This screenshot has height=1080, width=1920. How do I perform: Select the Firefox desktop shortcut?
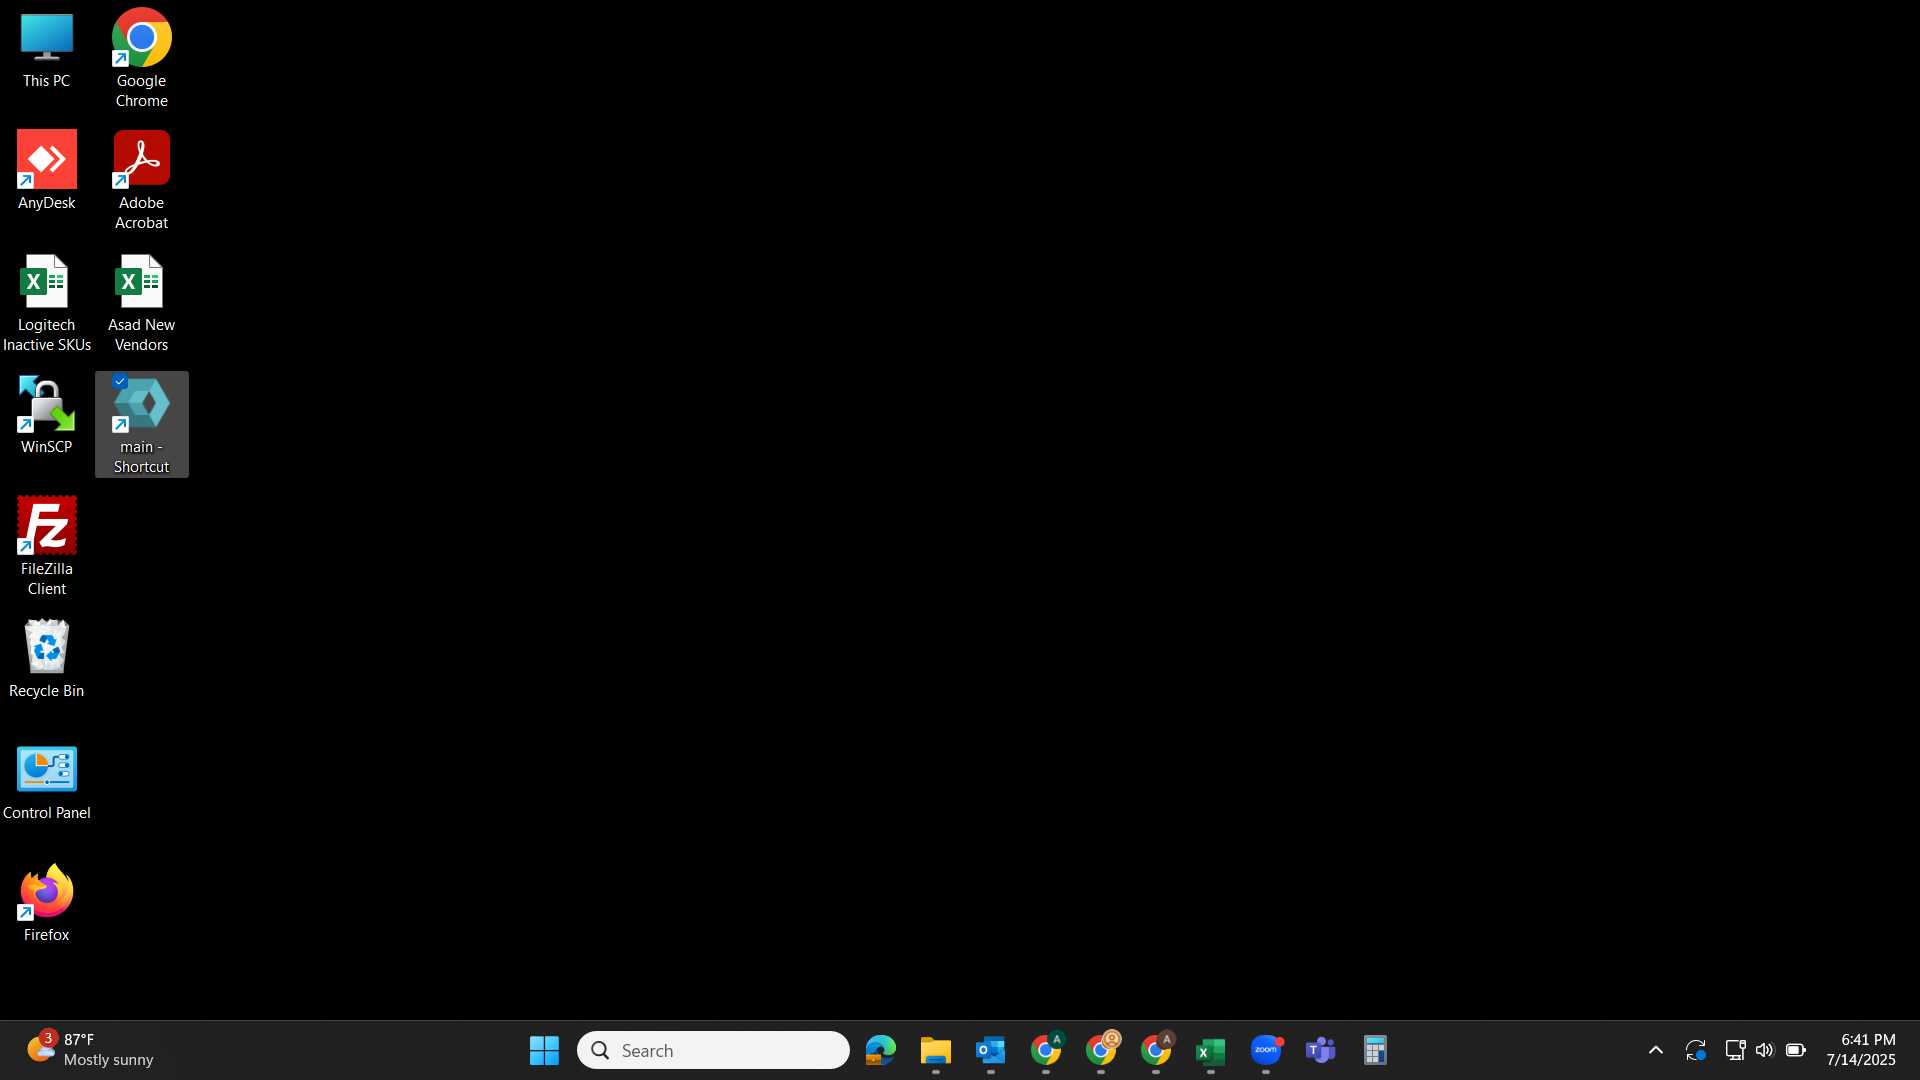coord(47,903)
